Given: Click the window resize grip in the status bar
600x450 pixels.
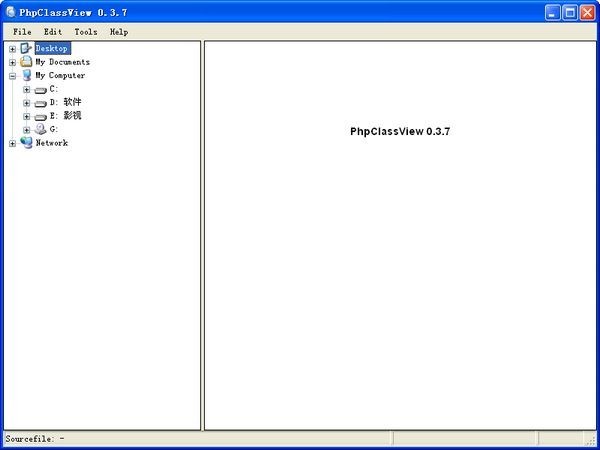Looking at the screenshot, I should 591,440.
